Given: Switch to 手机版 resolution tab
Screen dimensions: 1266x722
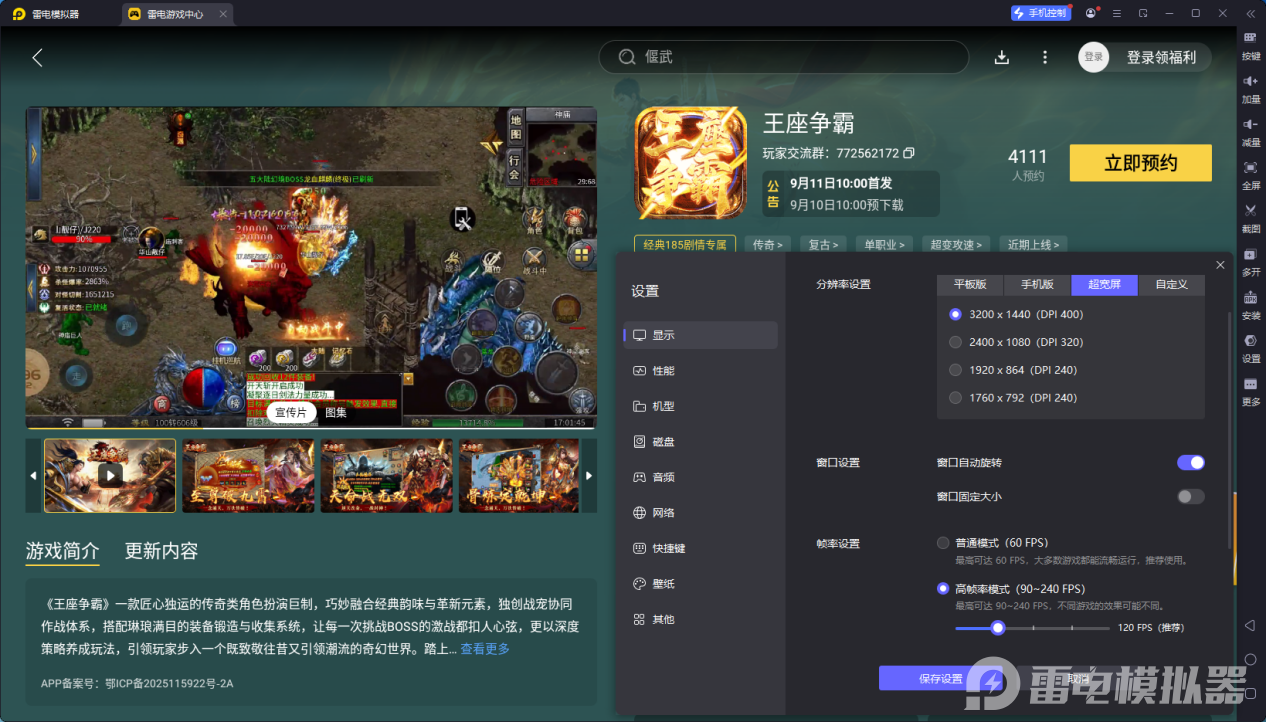Looking at the screenshot, I should (1037, 285).
